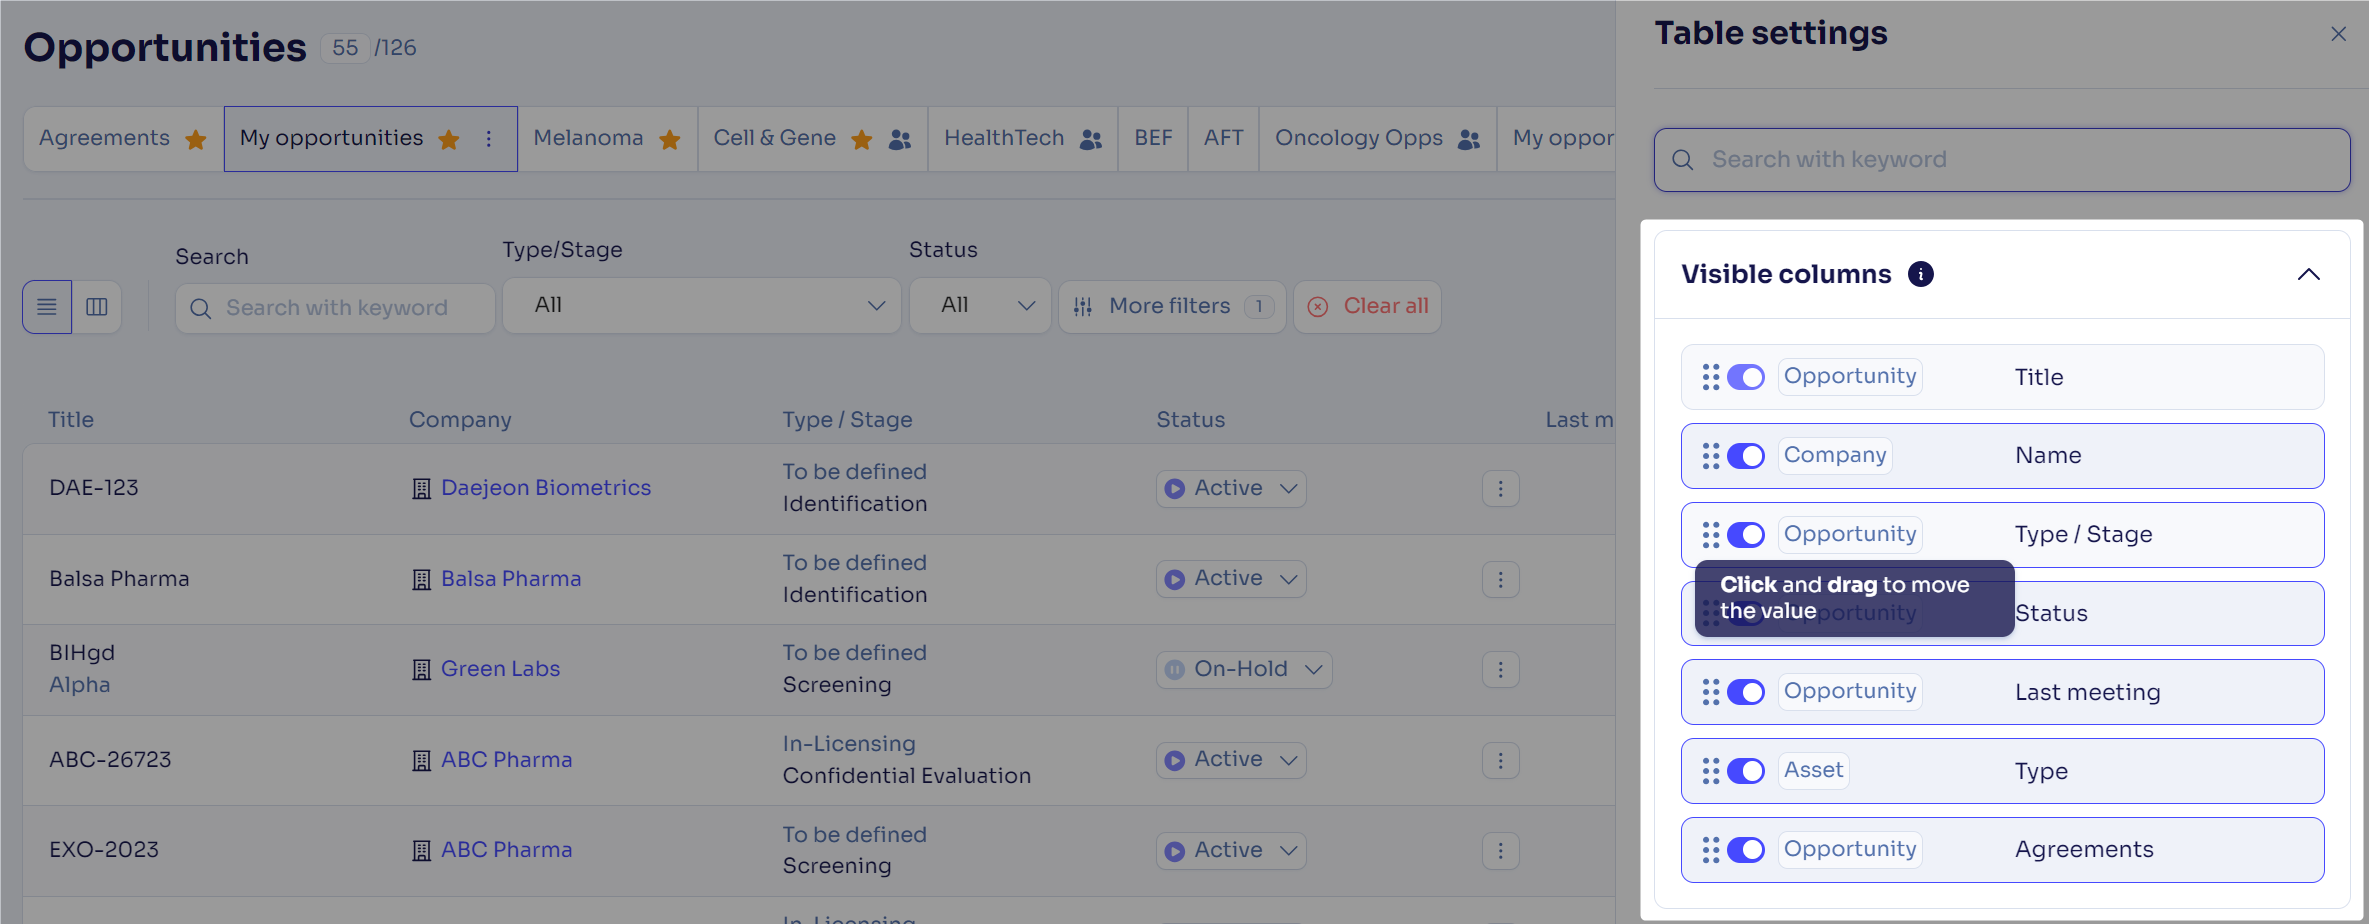Focus the Table settings keyword search field
2369x924 pixels.
[x=2002, y=160]
